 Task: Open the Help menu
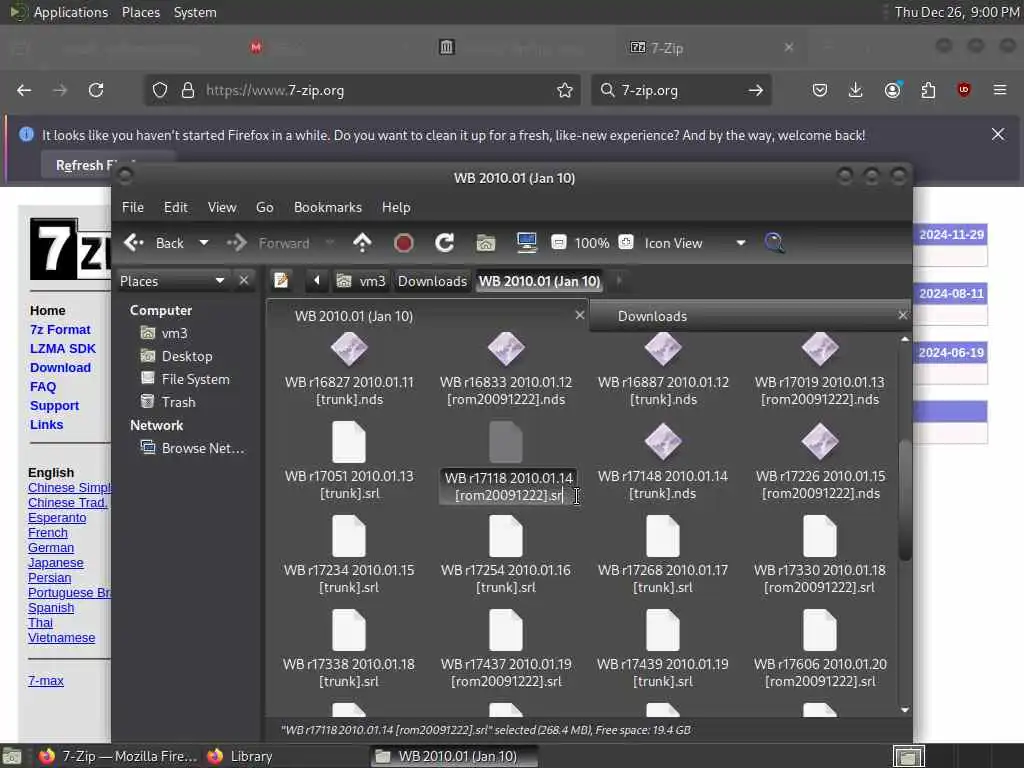396,207
